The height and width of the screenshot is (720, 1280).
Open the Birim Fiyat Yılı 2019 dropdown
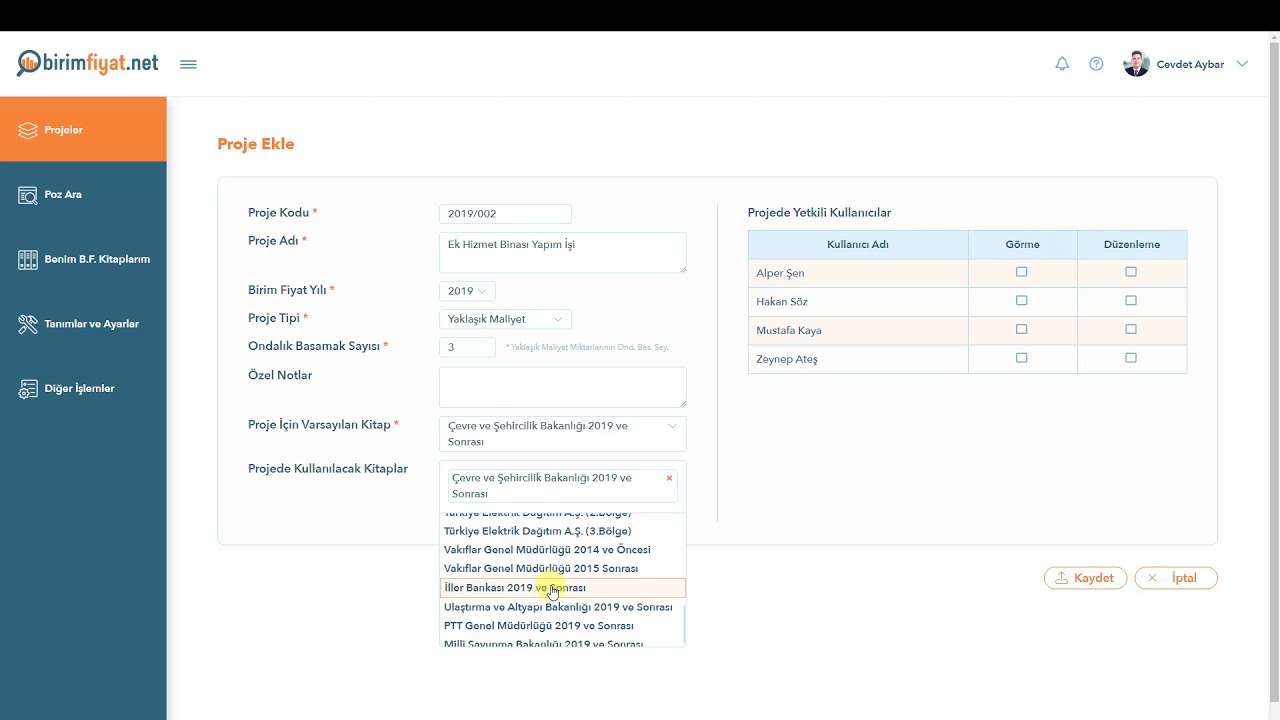[x=467, y=291]
